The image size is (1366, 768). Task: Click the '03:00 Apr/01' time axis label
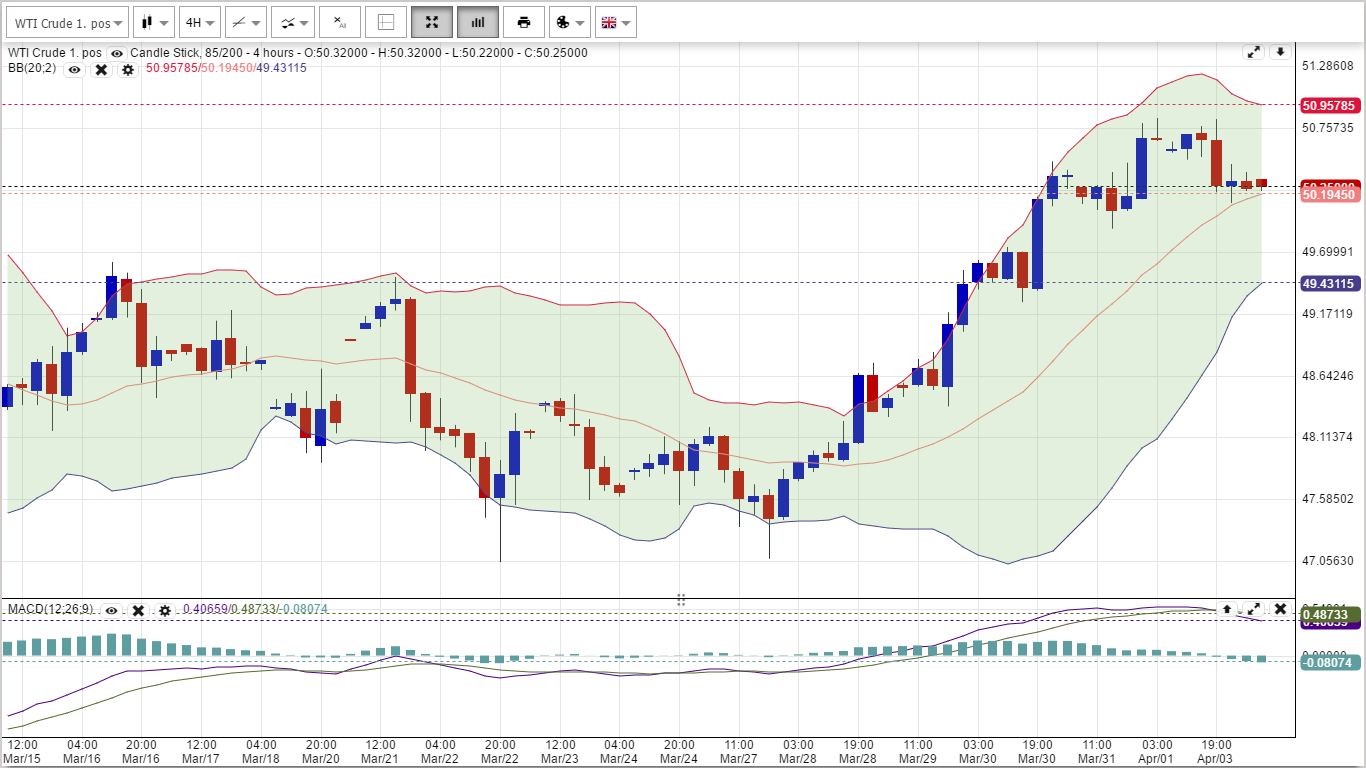(1157, 752)
